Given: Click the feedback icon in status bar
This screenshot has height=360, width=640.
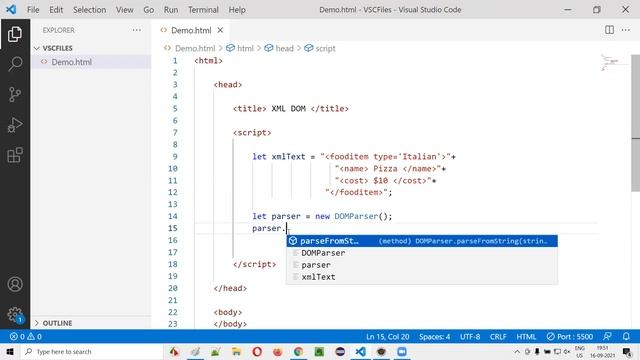Looking at the screenshot, I should tap(607, 336).
